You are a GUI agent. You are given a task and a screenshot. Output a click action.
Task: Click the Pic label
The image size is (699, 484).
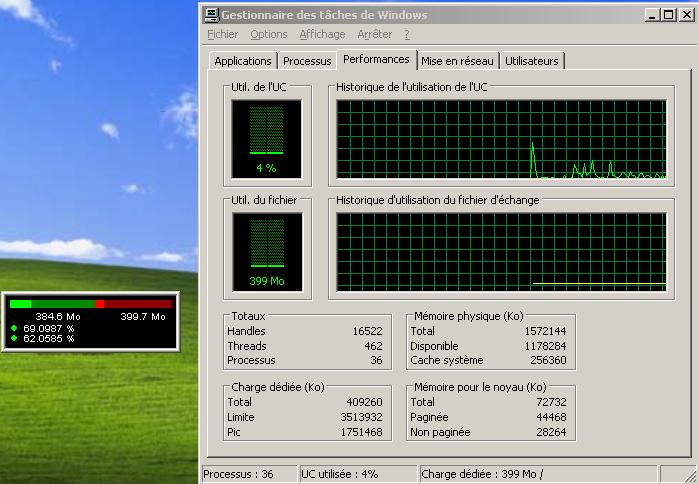tap(234, 432)
